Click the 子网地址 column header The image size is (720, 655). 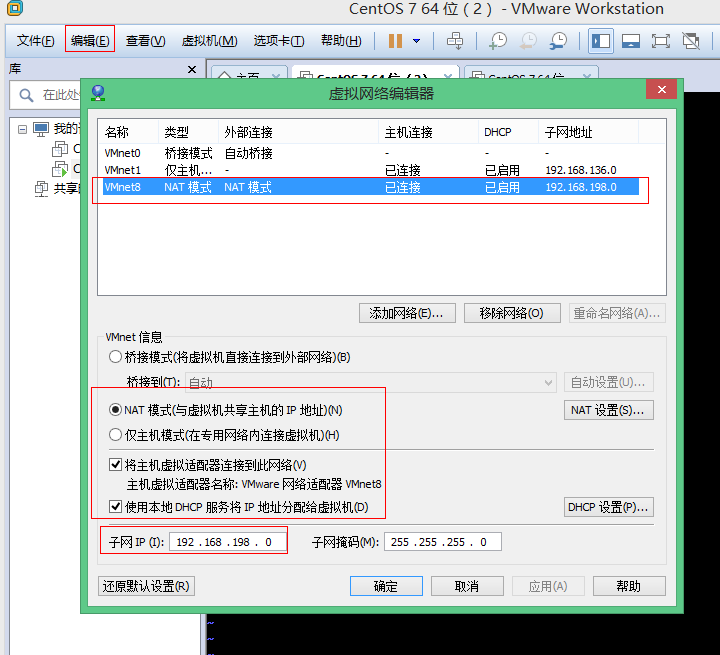tap(588, 132)
